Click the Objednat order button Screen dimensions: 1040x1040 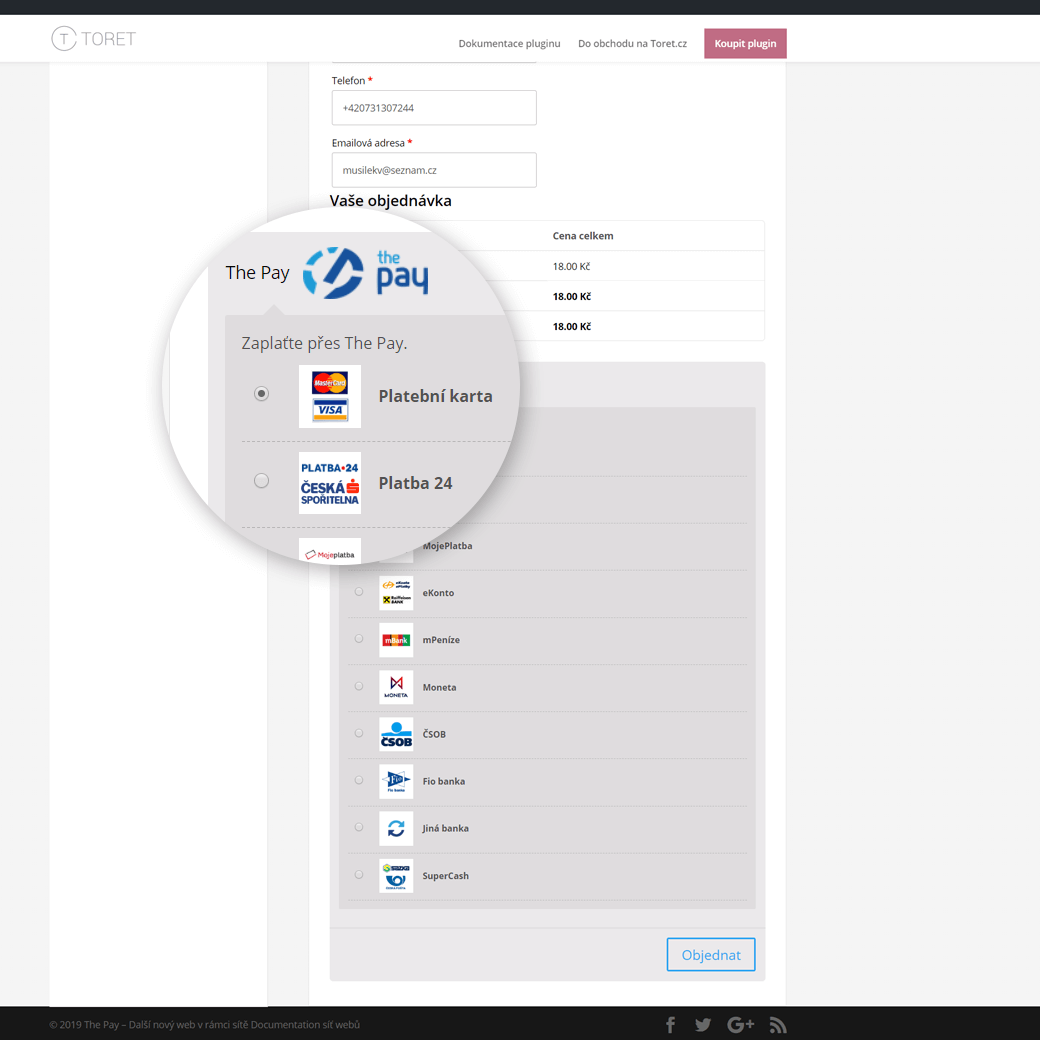(711, 955)
